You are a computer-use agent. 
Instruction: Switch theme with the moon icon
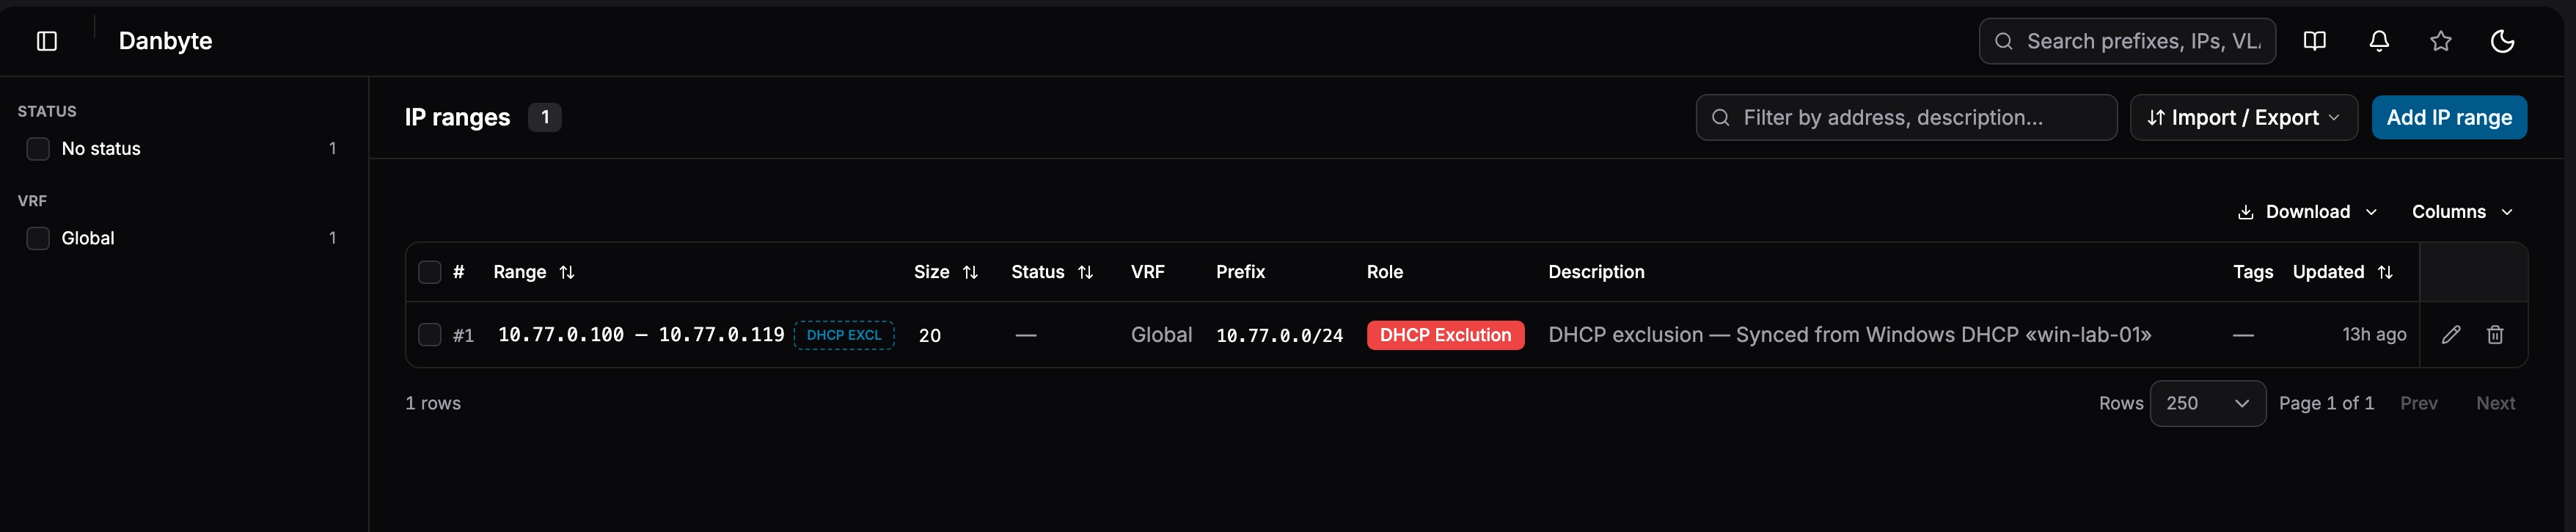(2502, 41)
